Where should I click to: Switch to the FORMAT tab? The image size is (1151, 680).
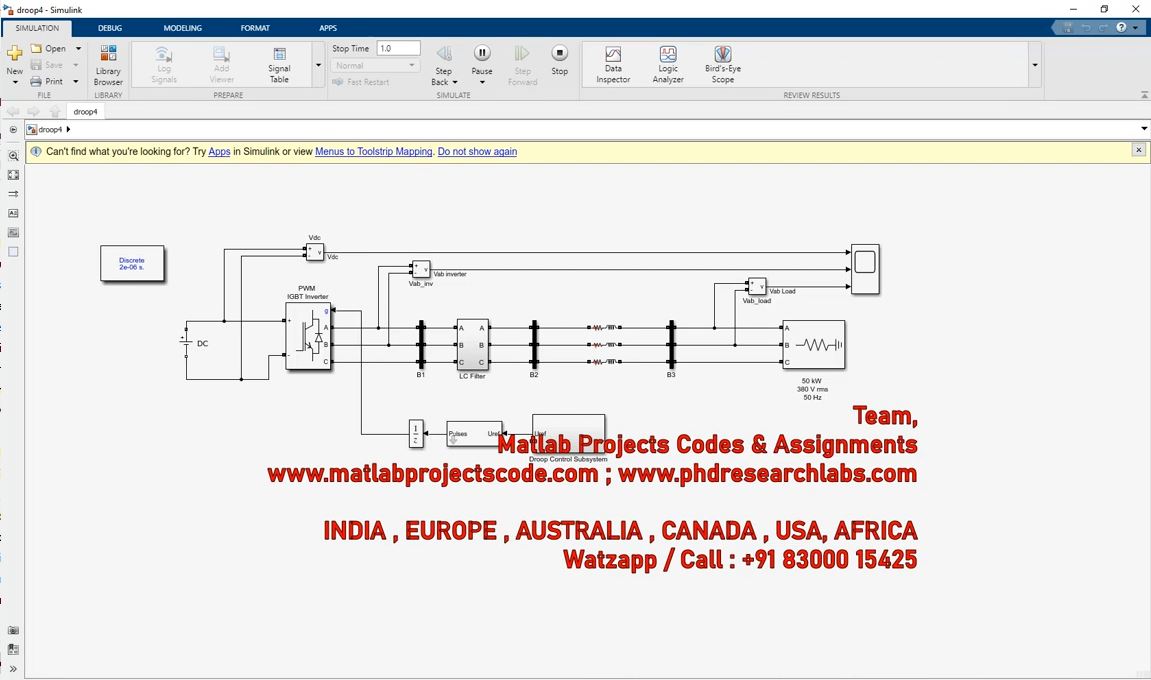(x=255, y=28)
